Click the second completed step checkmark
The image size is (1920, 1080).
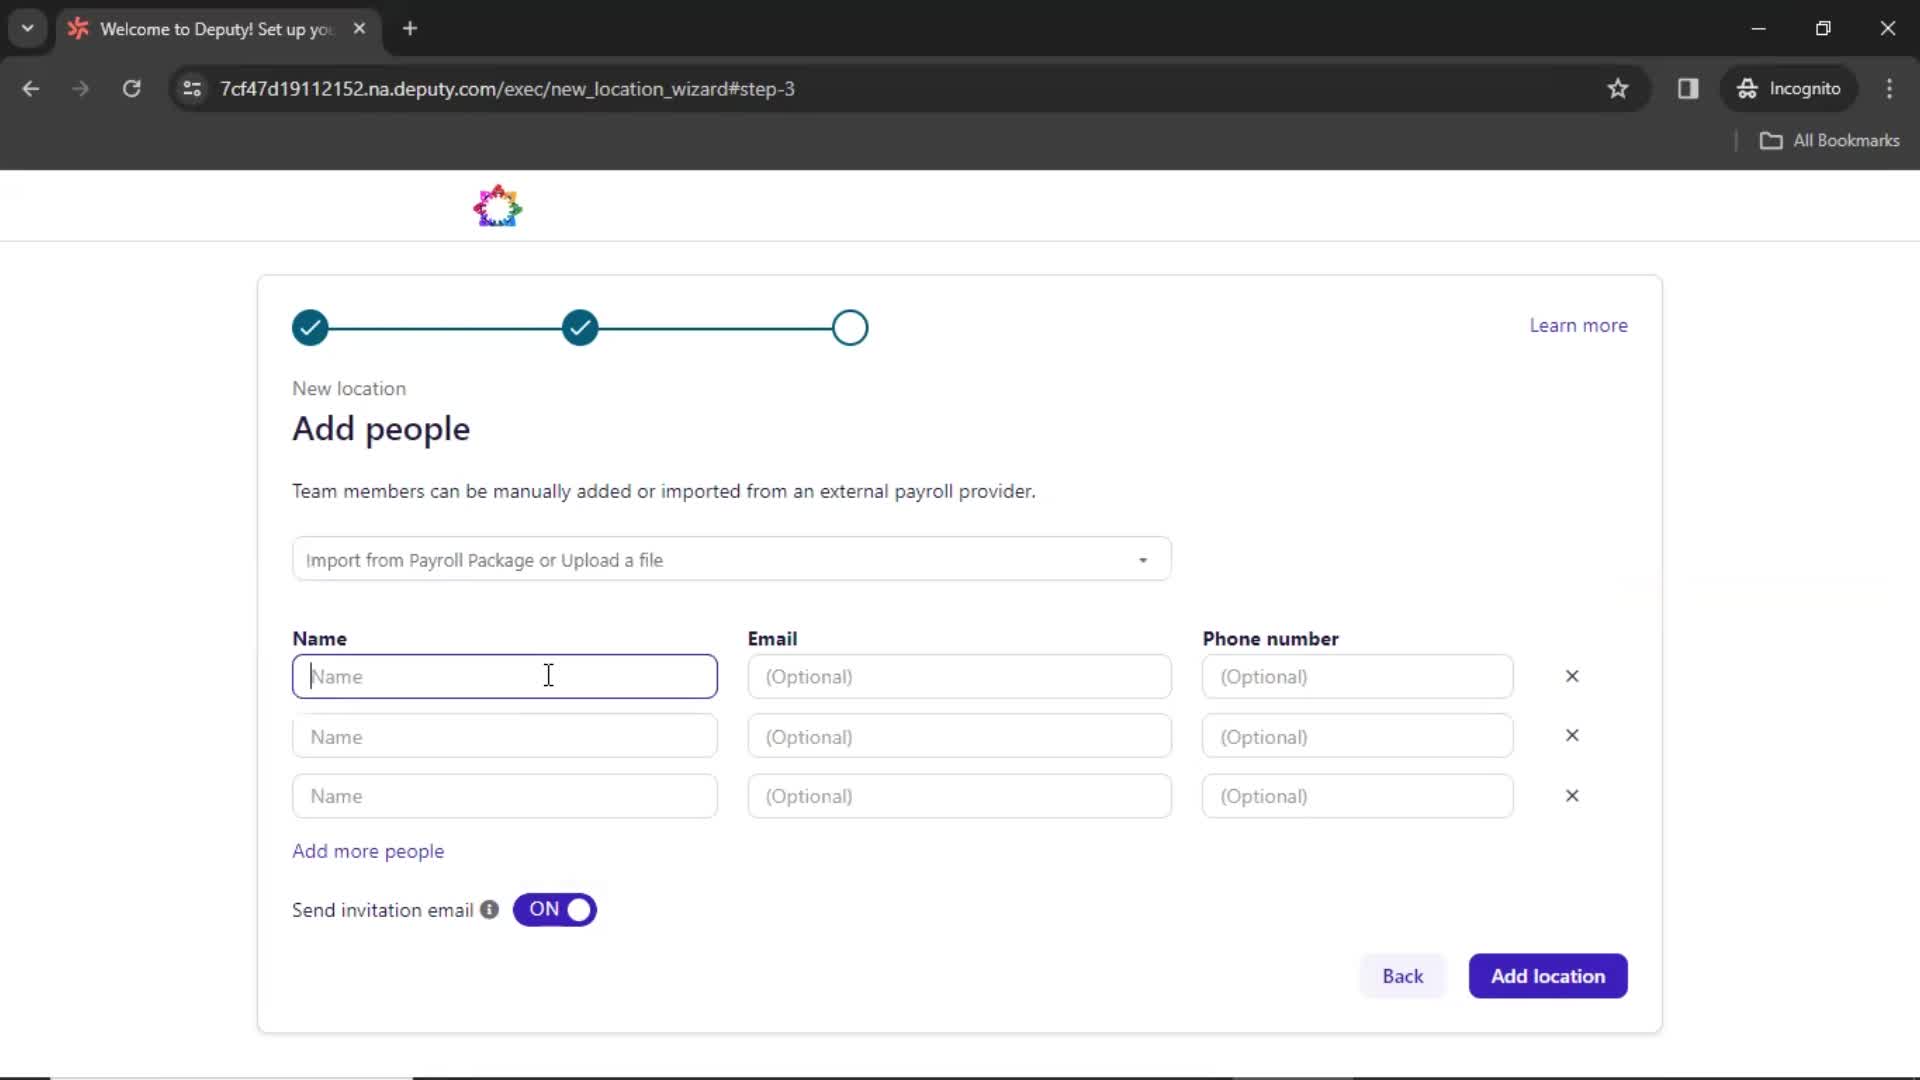580,327
